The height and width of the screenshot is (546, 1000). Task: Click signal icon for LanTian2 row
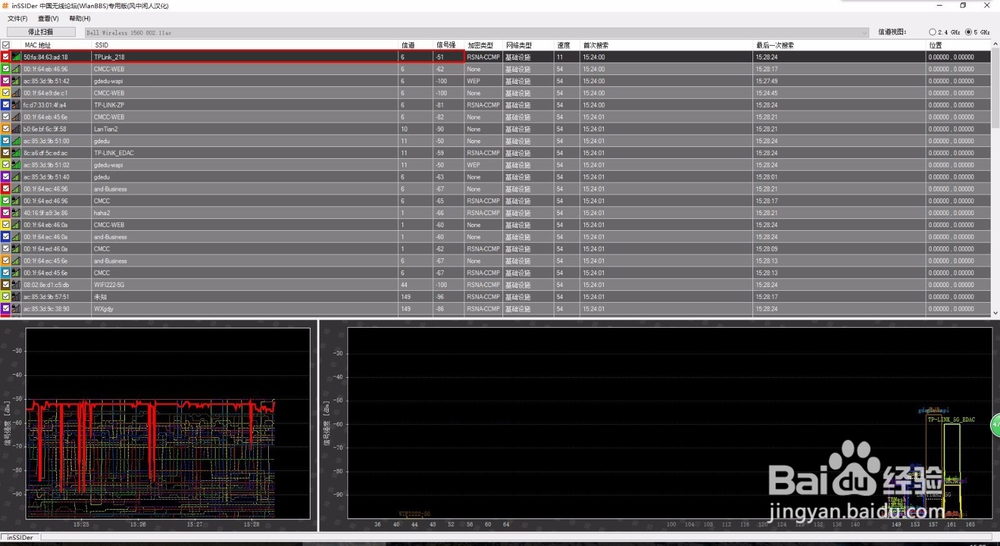(17, 129)
